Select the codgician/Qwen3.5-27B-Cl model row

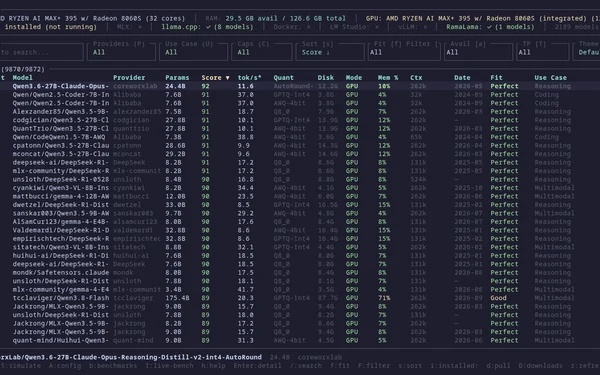click(300, 120)
